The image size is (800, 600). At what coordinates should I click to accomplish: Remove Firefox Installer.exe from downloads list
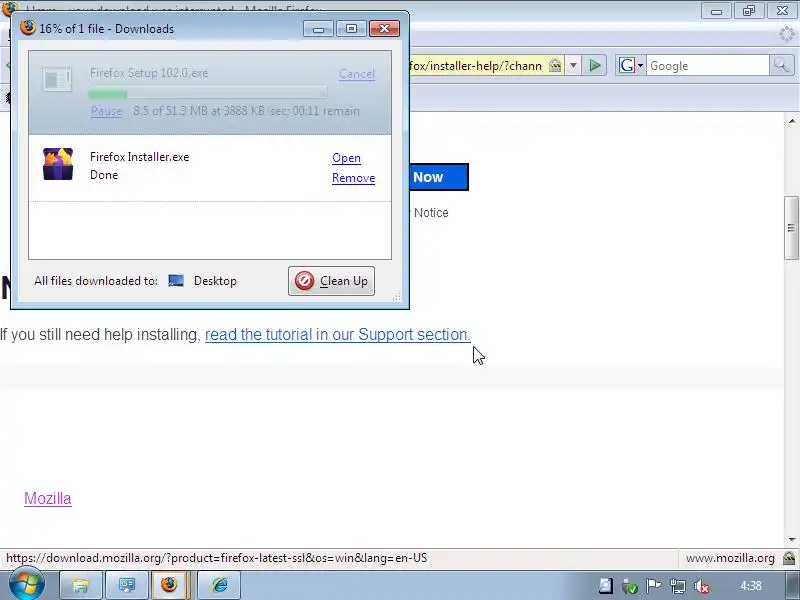point(354,178)
